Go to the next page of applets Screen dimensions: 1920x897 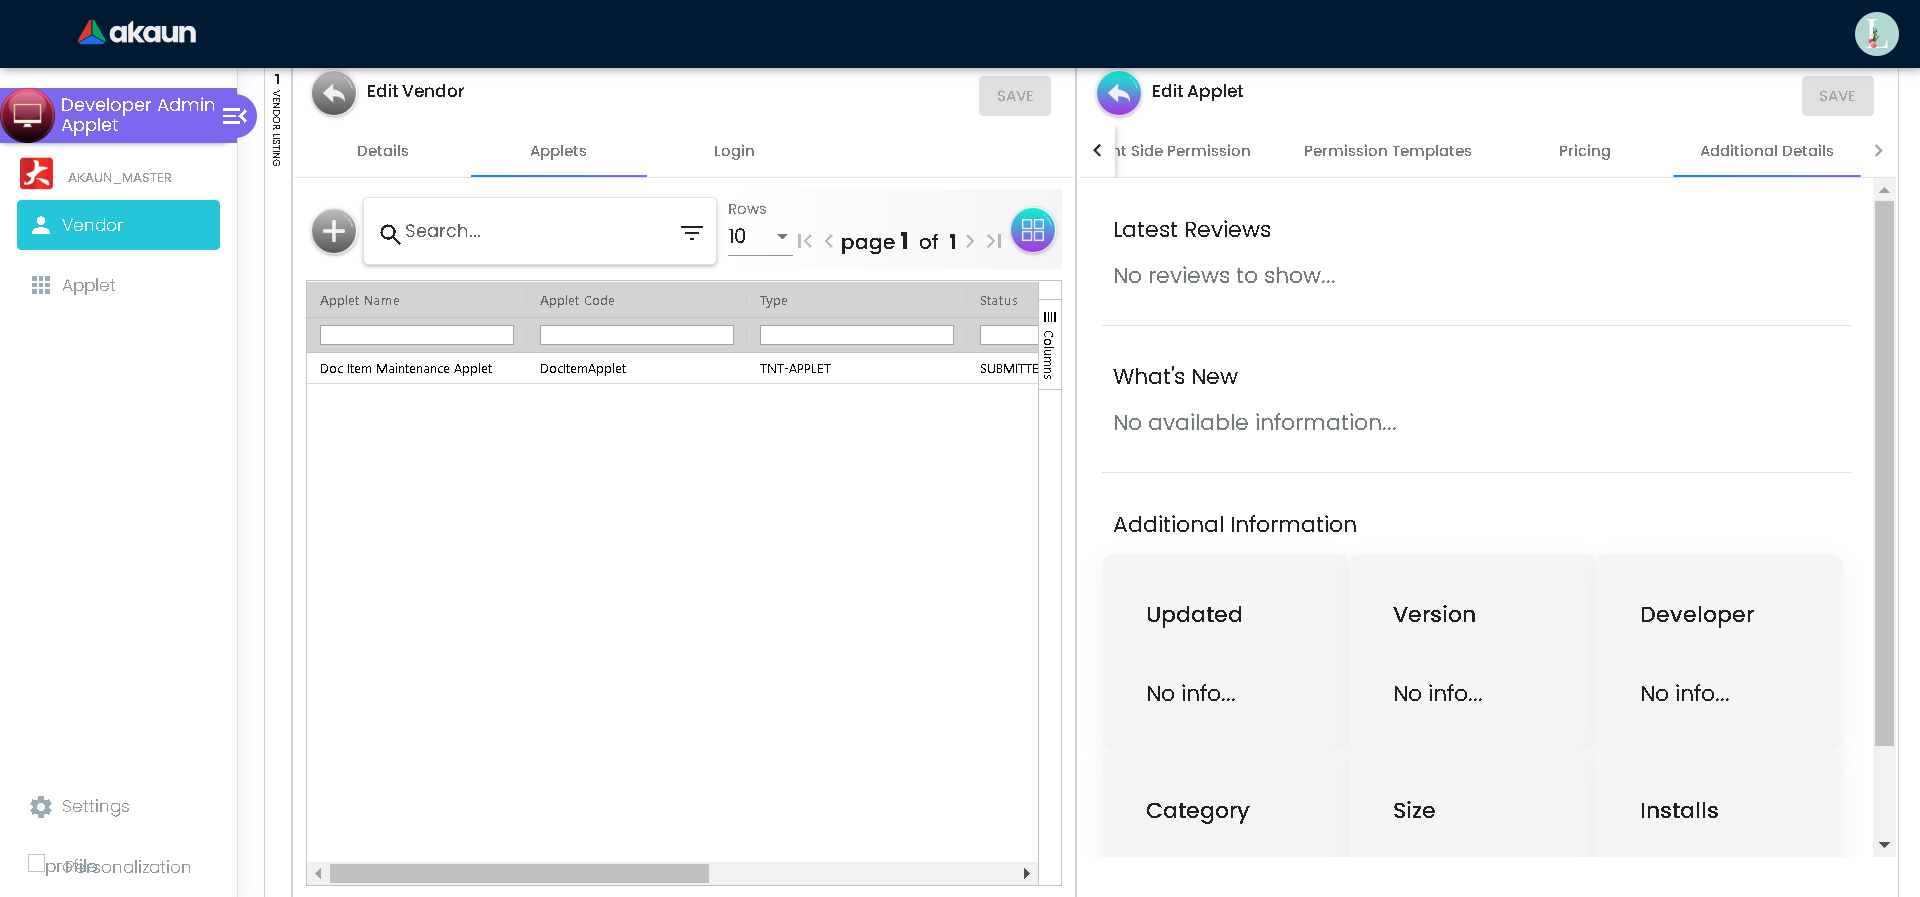(x=969, y=241)
